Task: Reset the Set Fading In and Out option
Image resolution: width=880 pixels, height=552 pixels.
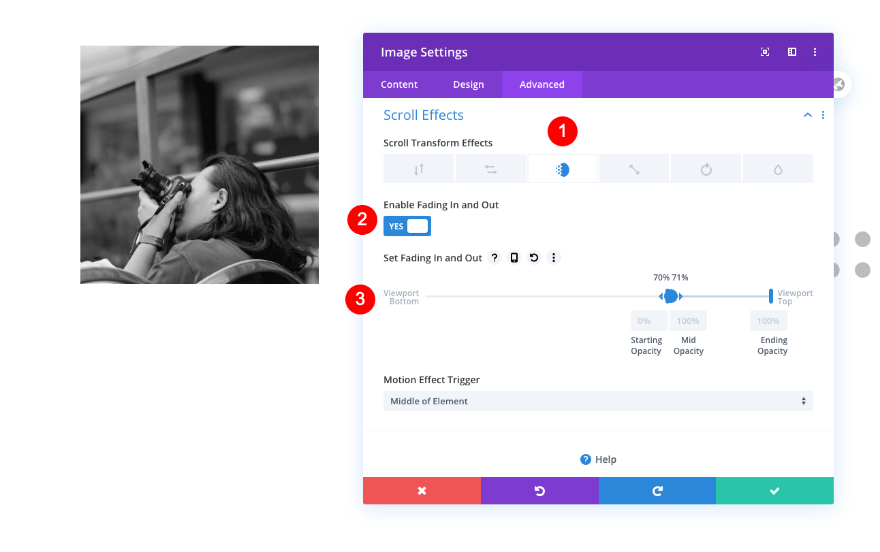Action: [x=534, y=257]
